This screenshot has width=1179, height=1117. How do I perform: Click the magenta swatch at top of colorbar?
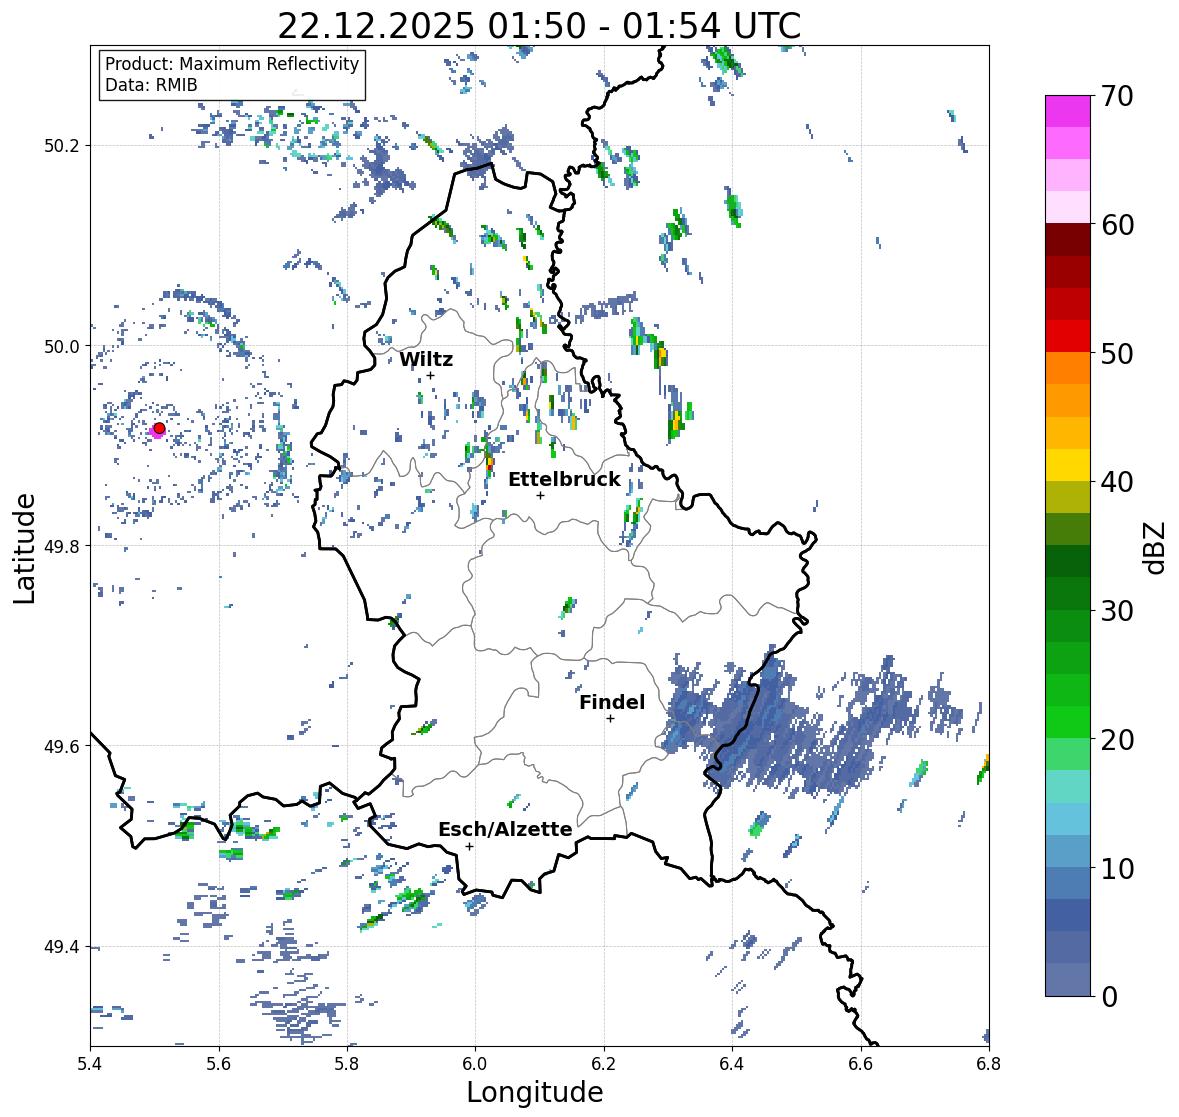pyautogui.click(x=1068, y=111)
